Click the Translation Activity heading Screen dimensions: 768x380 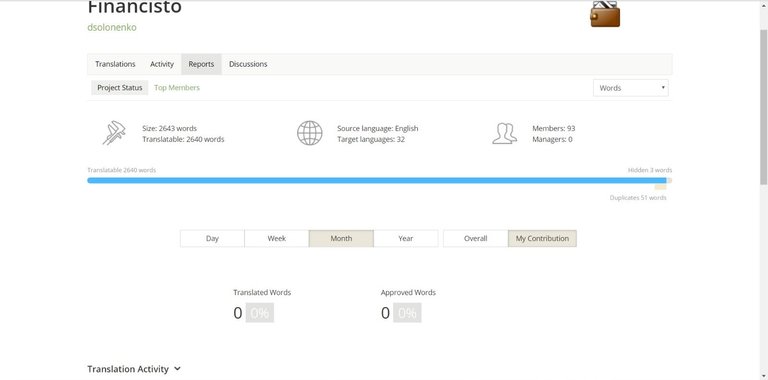point(128,369)
